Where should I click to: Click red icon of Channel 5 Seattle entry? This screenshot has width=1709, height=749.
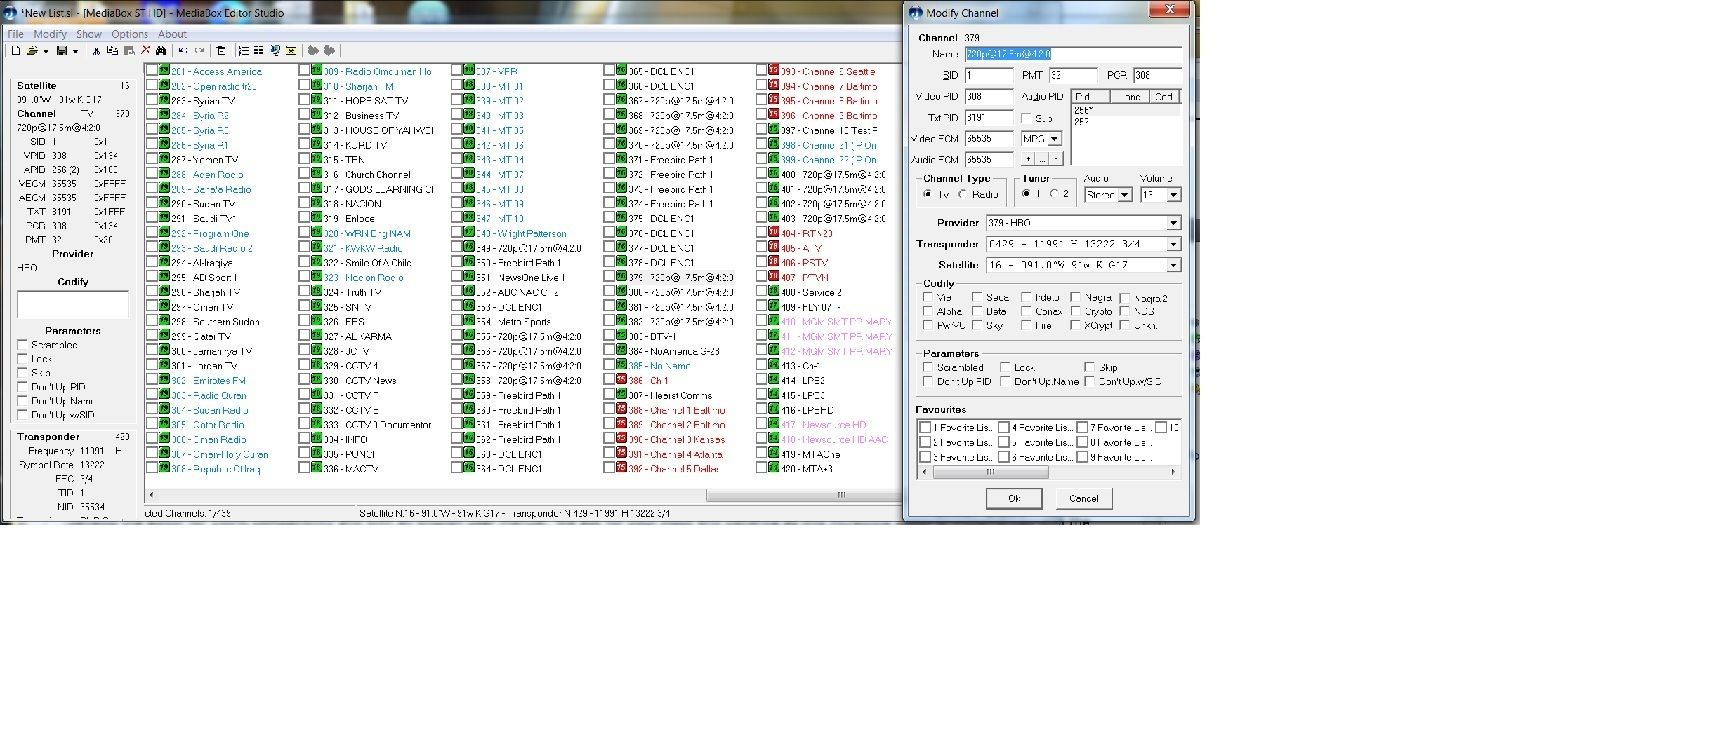point(775,71)
